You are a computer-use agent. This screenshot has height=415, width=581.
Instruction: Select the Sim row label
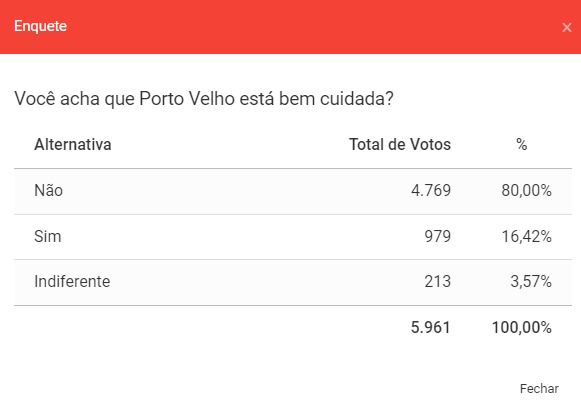tap(48, 236)
